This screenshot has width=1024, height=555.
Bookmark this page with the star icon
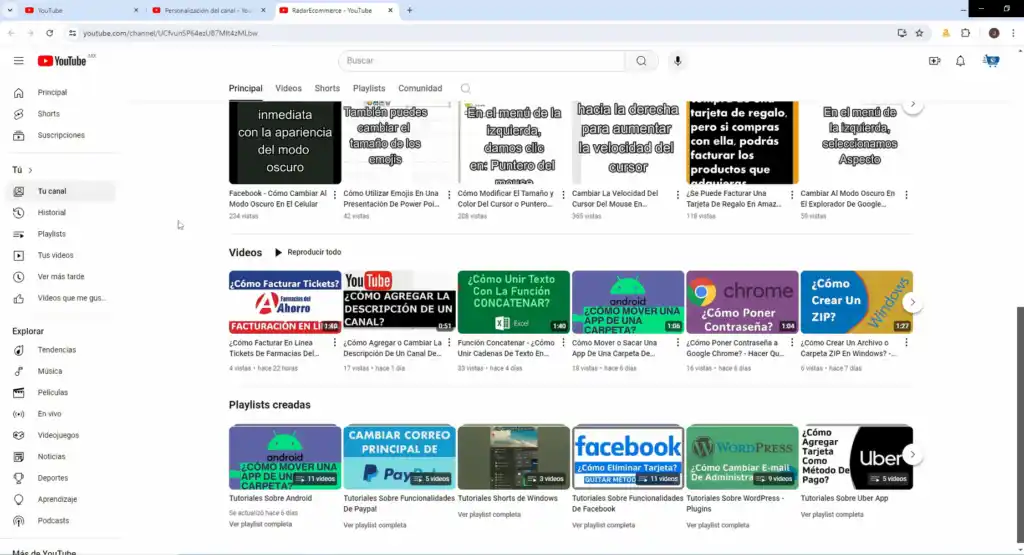coord(920,33)
